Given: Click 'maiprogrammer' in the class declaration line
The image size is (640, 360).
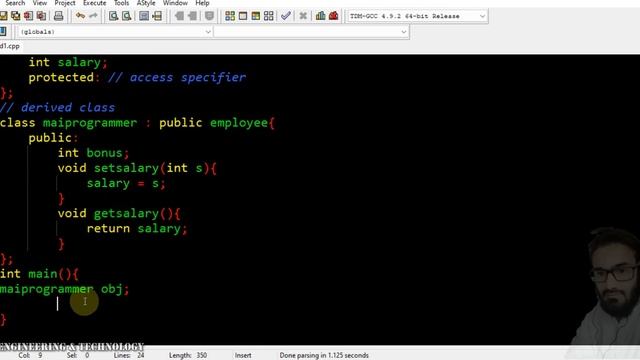Looking at the screenshot, I should click(x=90, y=123).
